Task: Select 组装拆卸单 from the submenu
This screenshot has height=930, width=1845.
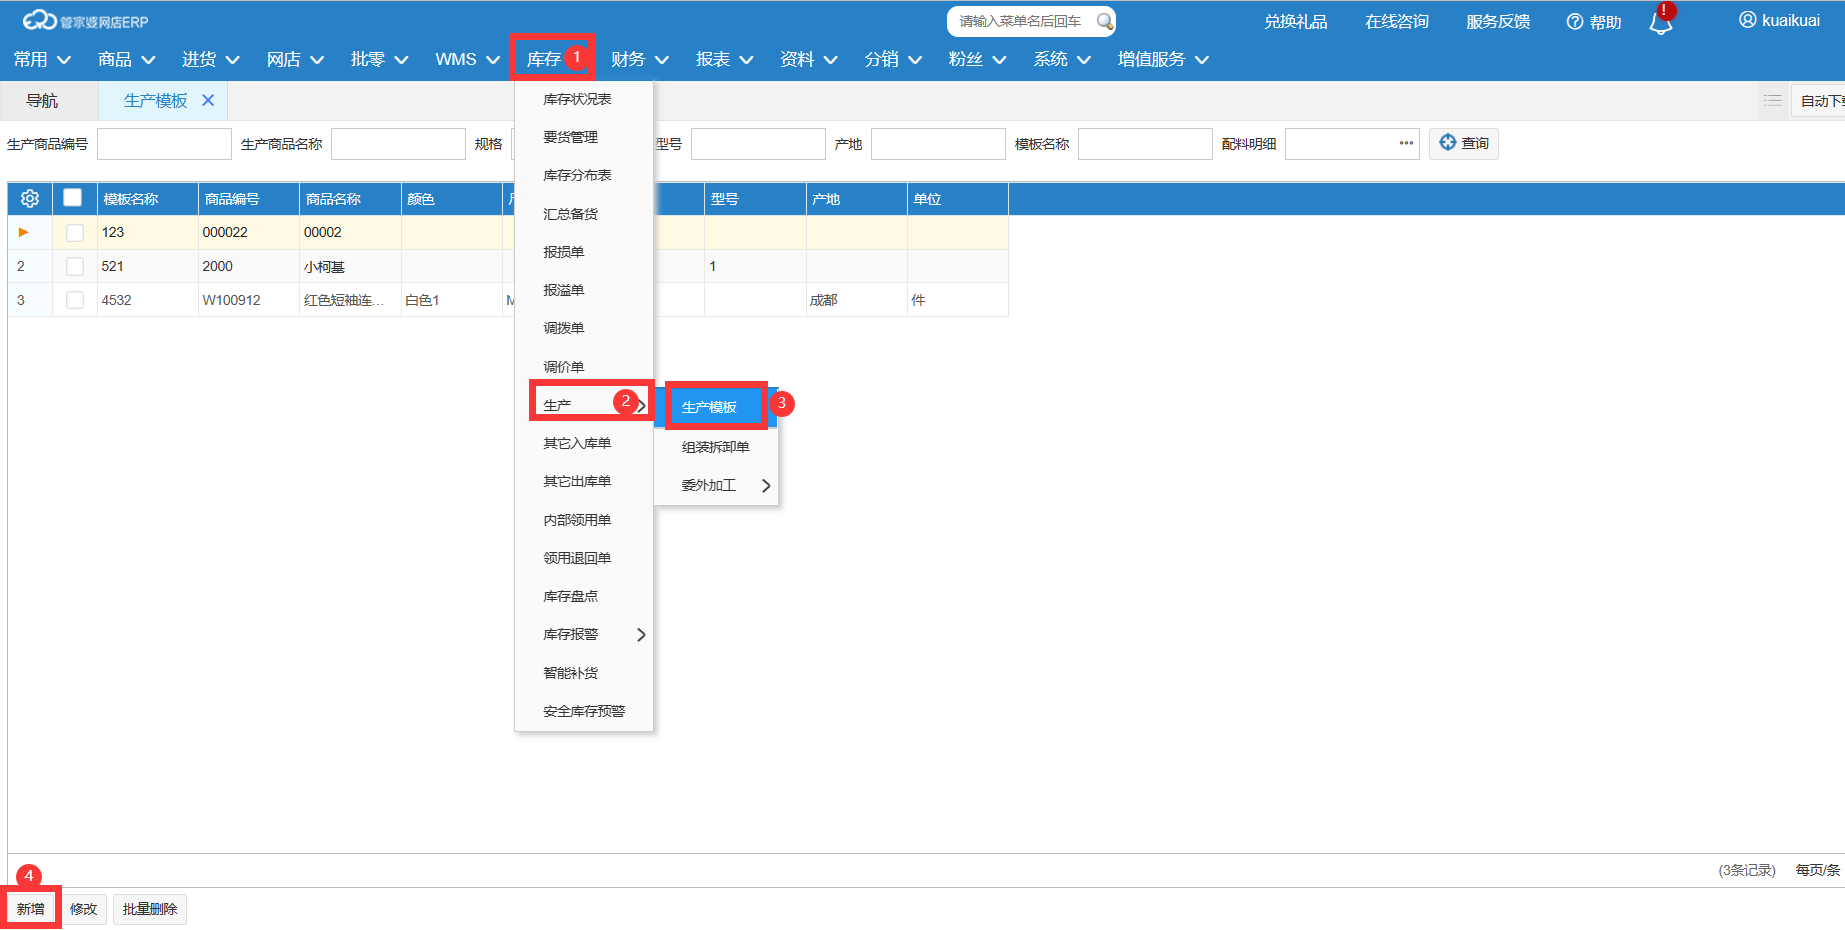Action: click(x=716, y=447)
